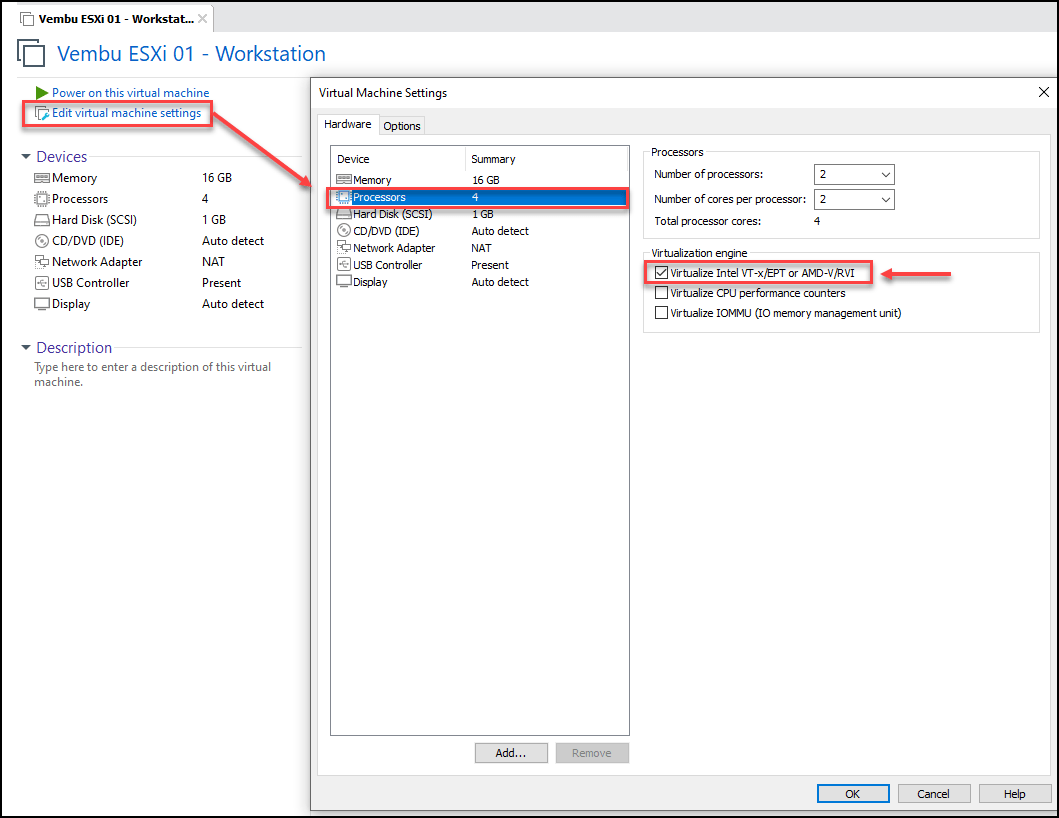
Task: Uncheck Virtualize Intel VT-x/EPT or AMD-V/RVI
Action: 662,273
